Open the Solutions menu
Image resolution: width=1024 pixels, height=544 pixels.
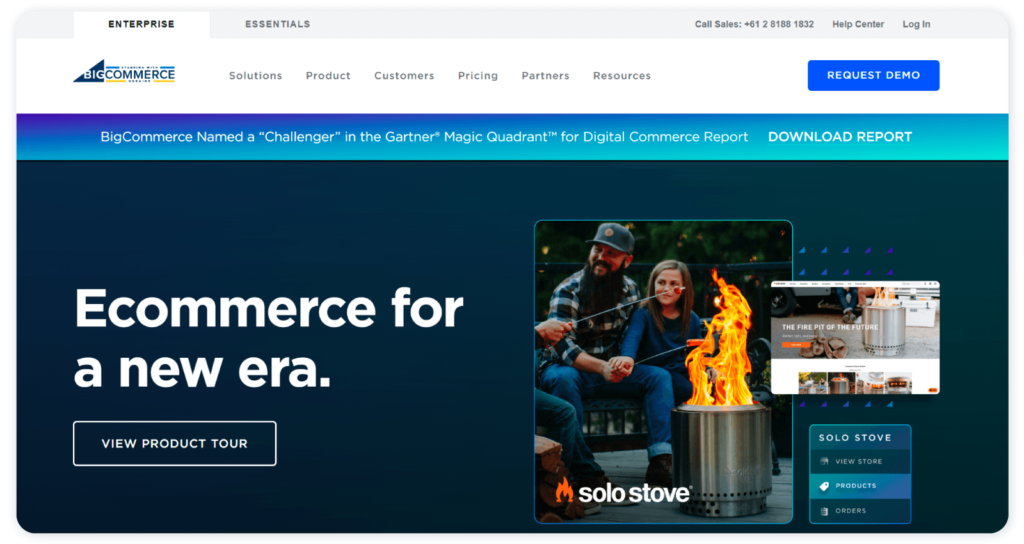255,76
